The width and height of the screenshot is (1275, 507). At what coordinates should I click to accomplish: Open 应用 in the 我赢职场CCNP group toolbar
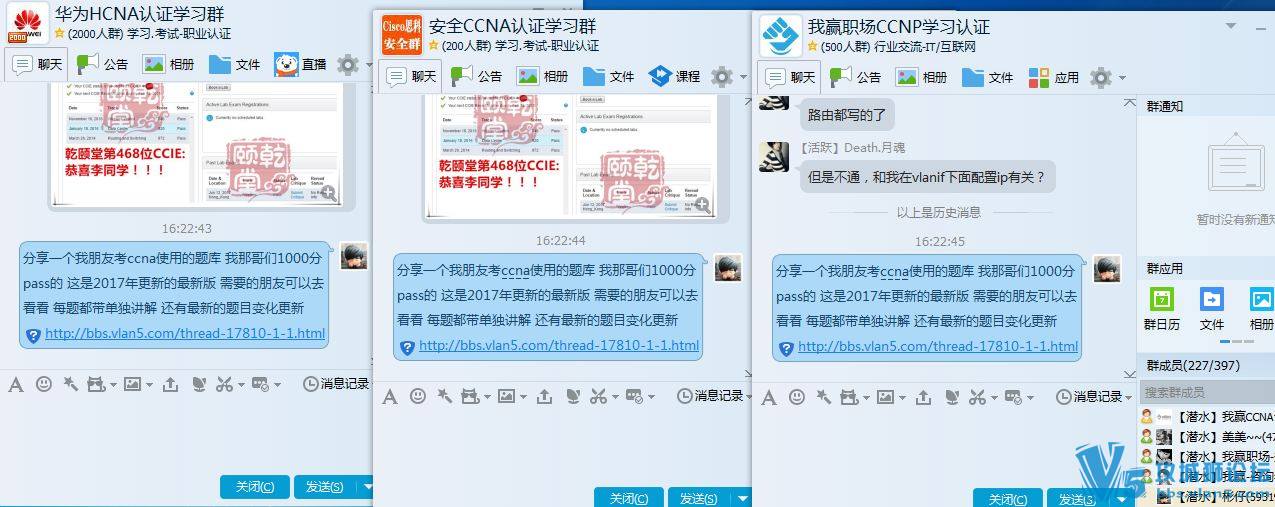[x=1054, y=77]
